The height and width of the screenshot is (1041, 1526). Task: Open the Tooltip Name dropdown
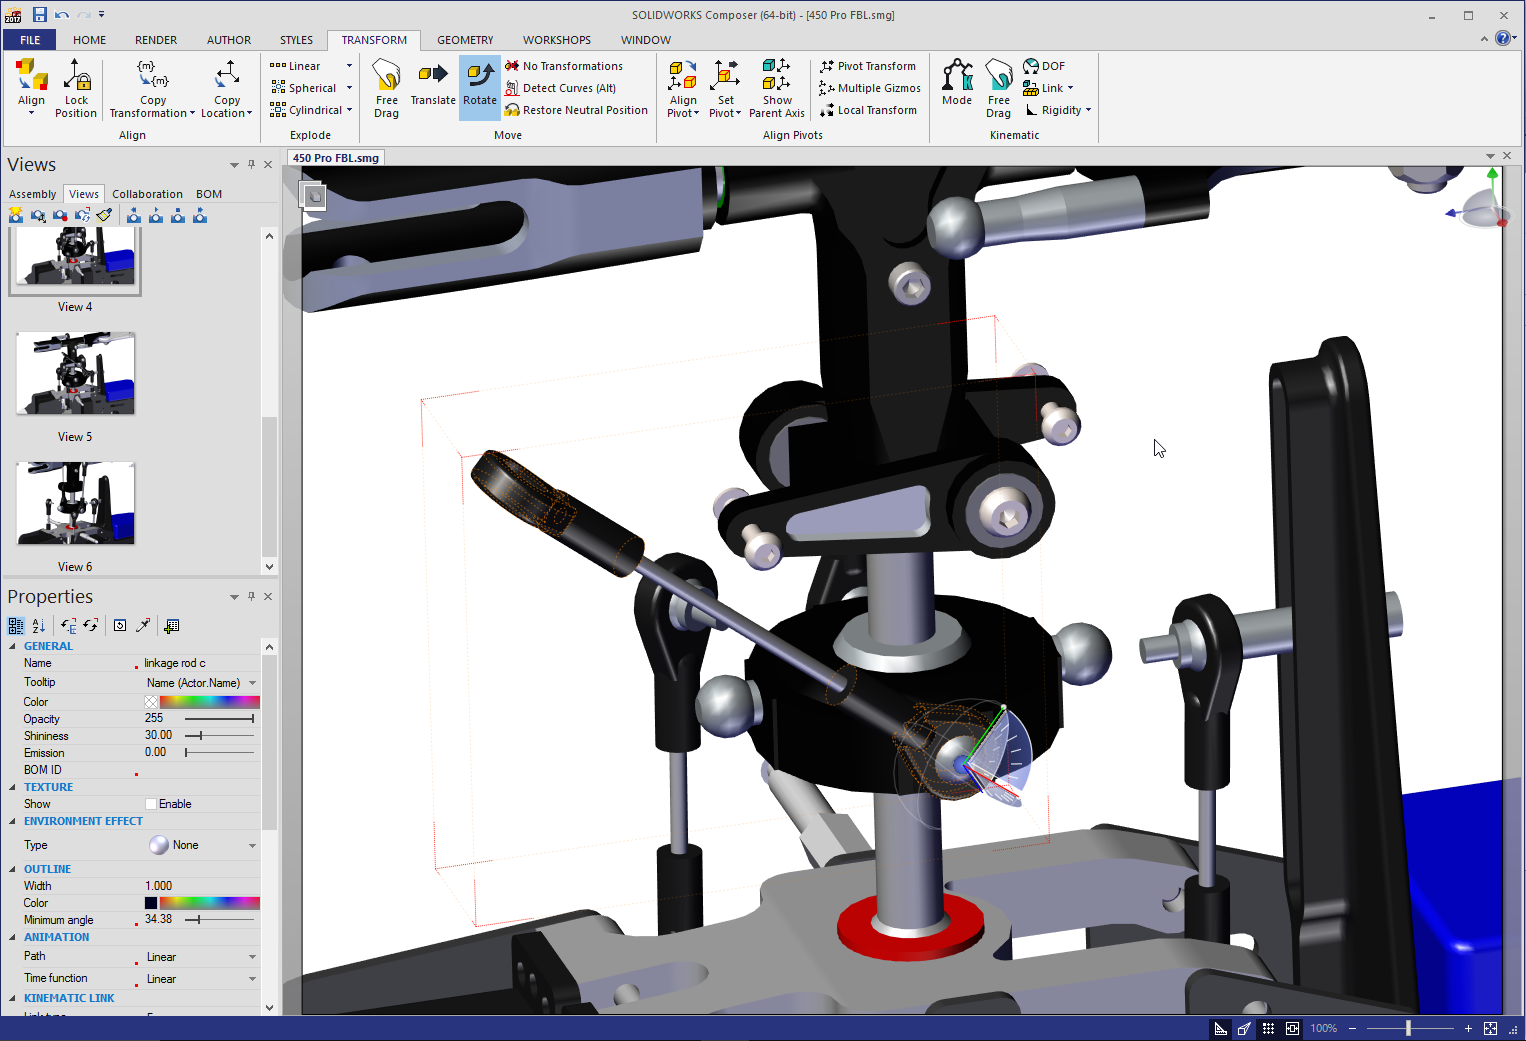(252, 683)
